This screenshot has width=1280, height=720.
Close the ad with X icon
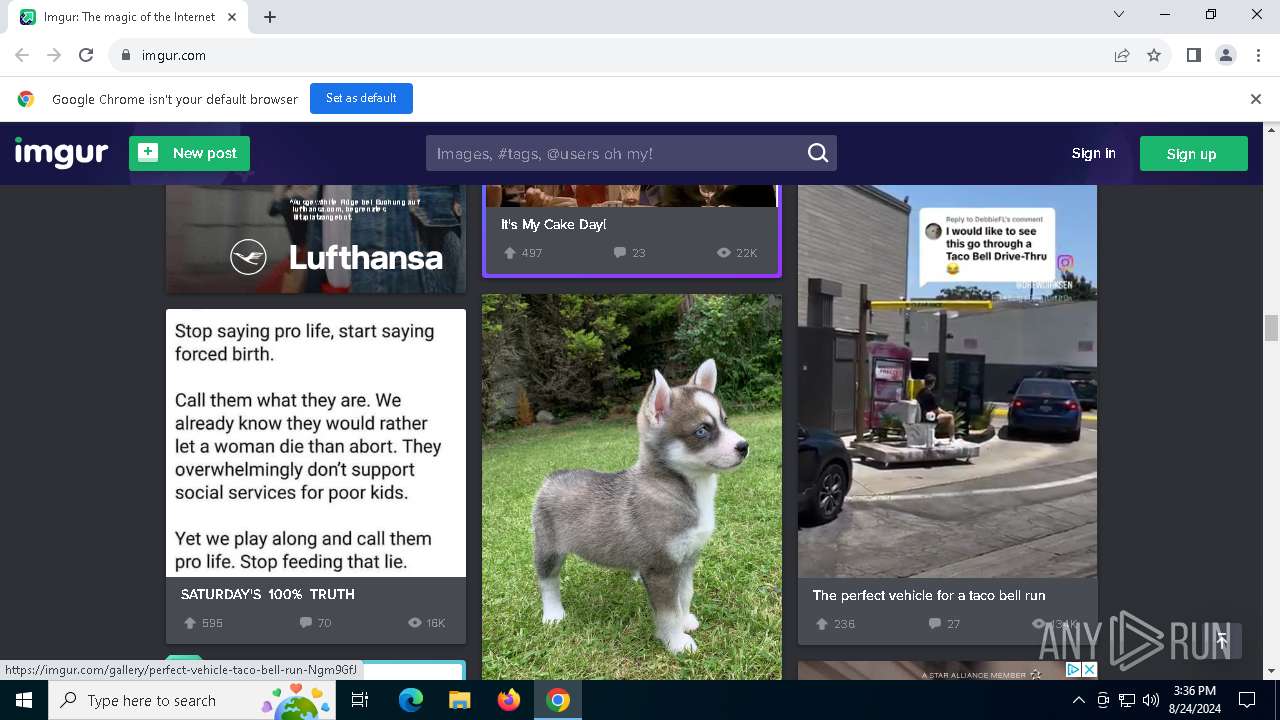(x=1089, y=670)
